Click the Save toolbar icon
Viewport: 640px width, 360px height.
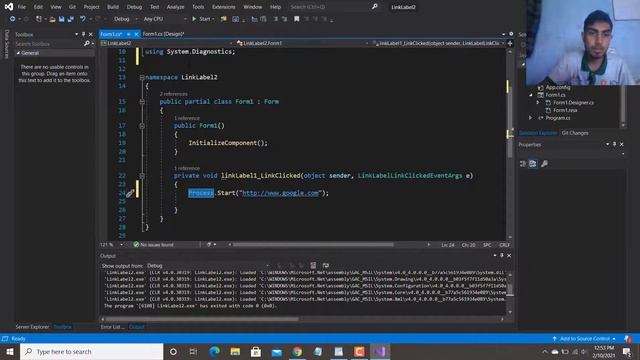pyautogui.click(x=61, y=19)
